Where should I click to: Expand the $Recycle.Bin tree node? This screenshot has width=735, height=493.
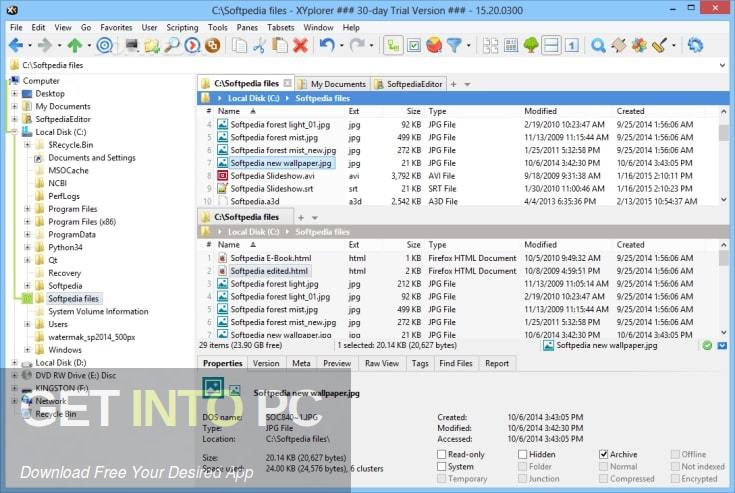pos(27,145)
